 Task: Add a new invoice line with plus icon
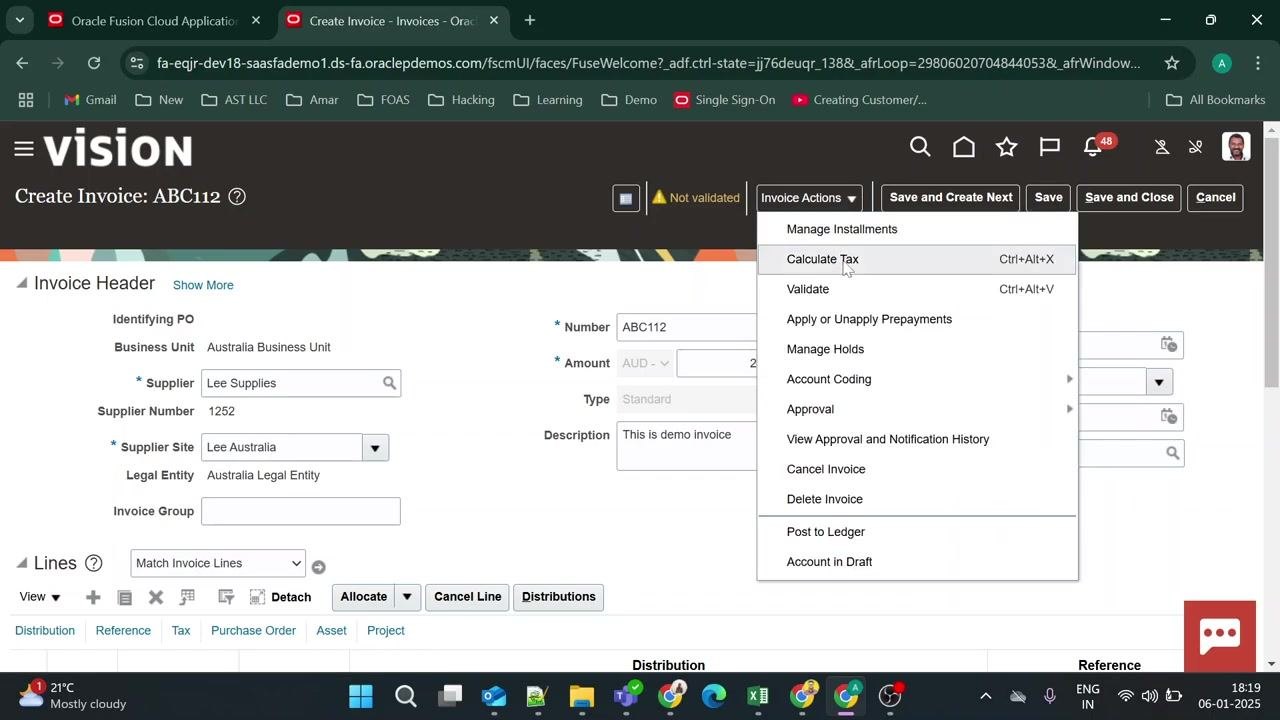coord(93,597)
